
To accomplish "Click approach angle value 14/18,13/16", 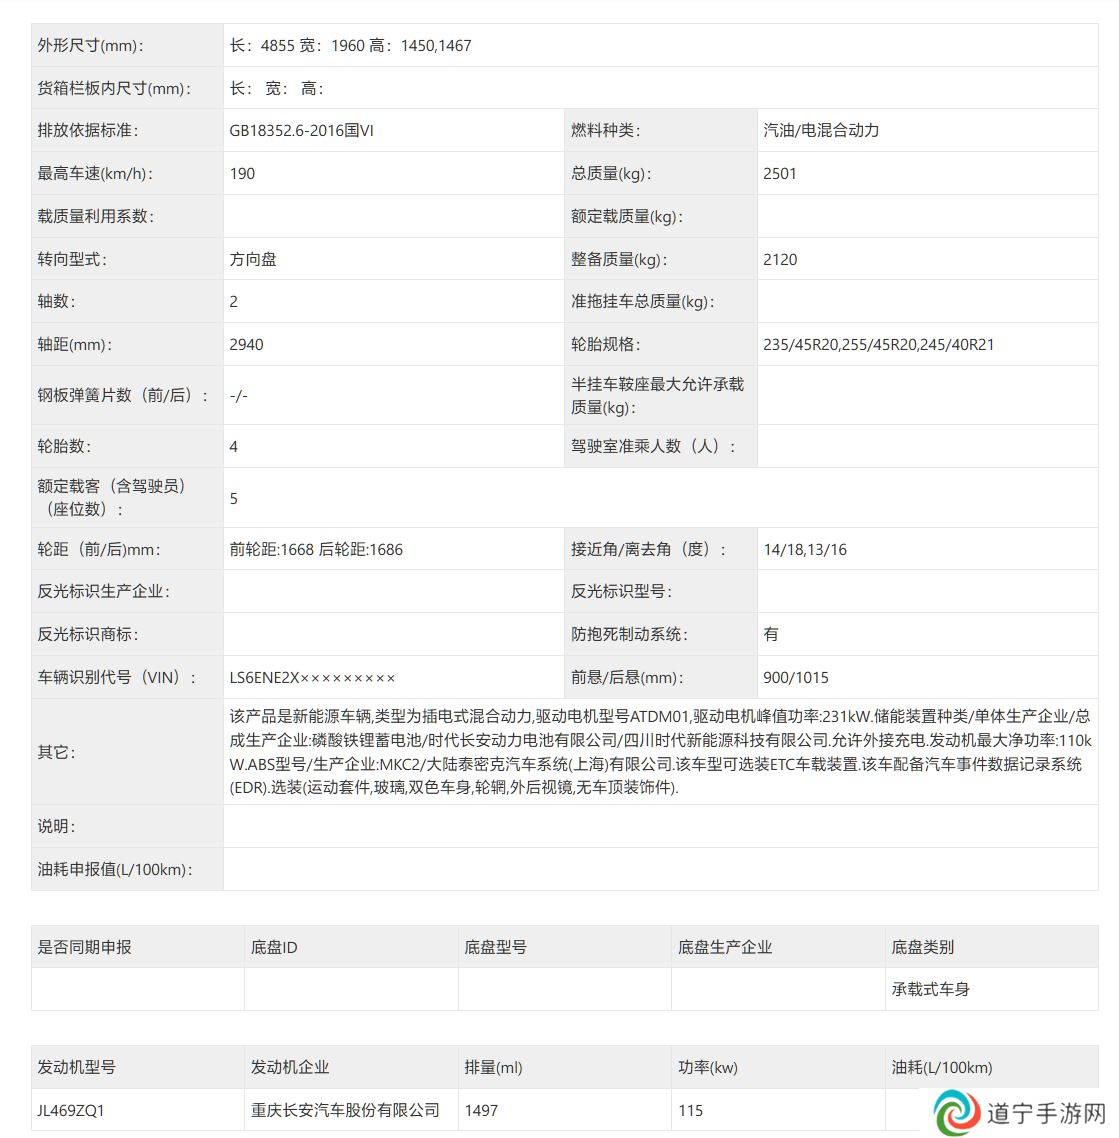I will click(805, 549).
